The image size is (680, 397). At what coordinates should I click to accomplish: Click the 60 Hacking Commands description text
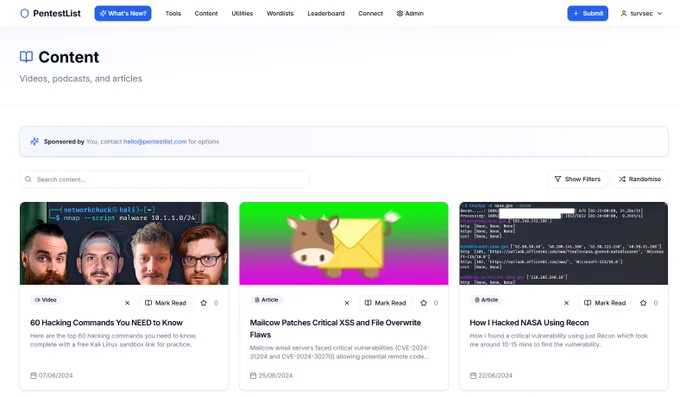[x=113, y=340]
